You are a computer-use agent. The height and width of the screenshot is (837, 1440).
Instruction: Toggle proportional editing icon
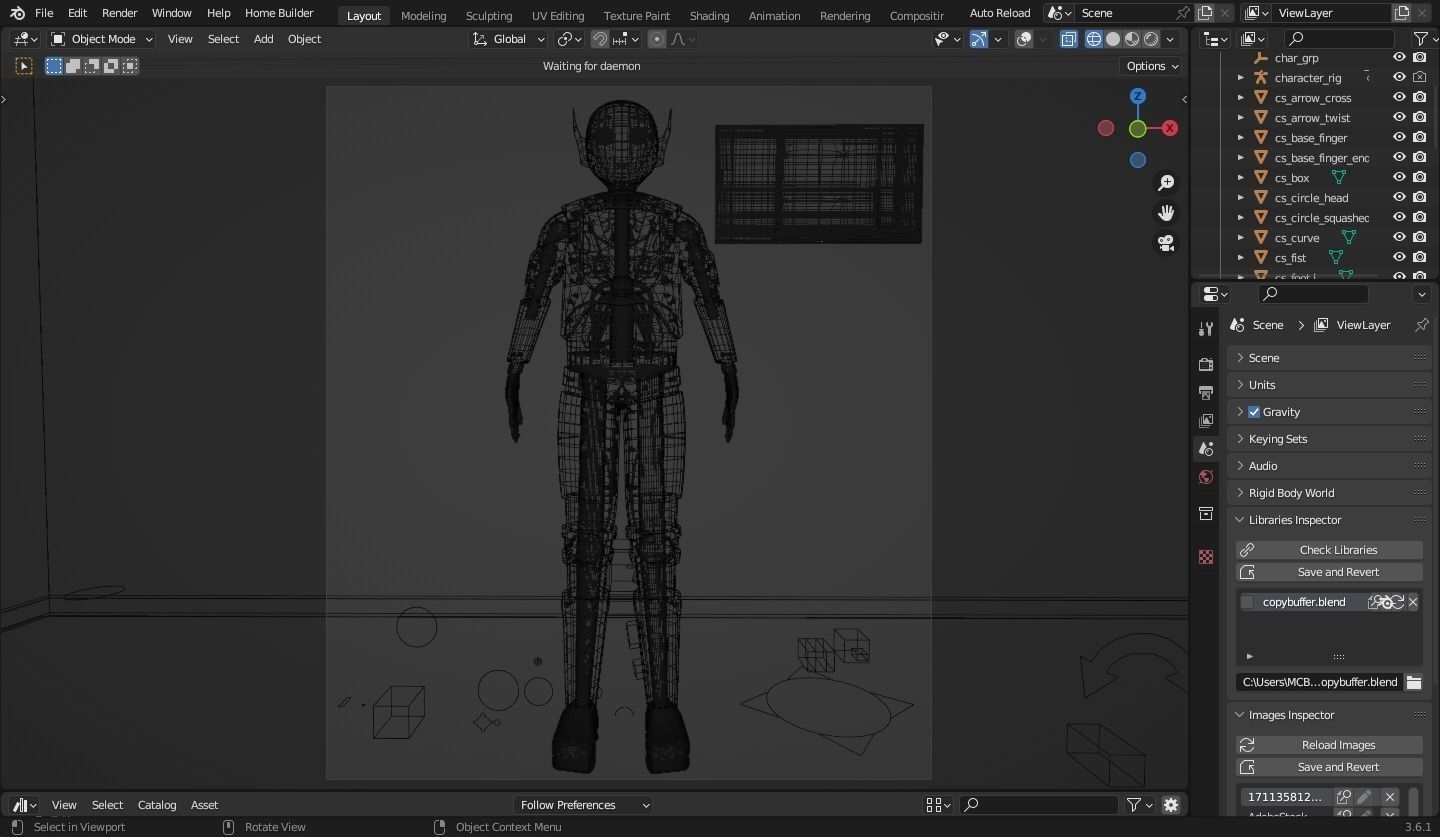pyautogui.click(x=657, y=39)
